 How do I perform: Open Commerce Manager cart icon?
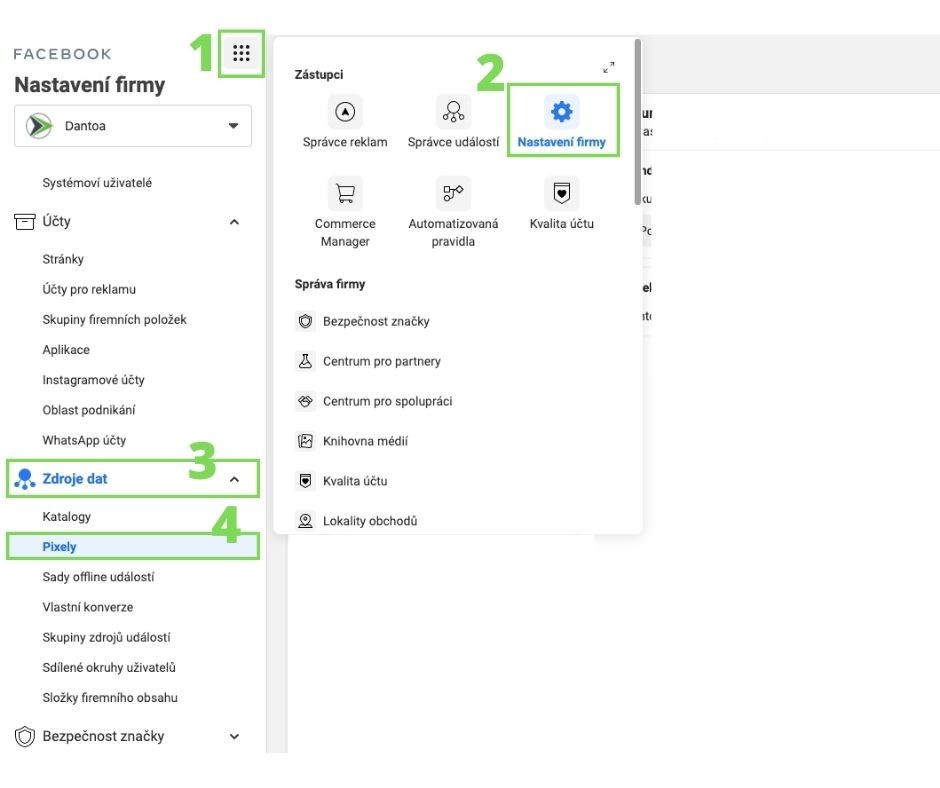(345, 193)
